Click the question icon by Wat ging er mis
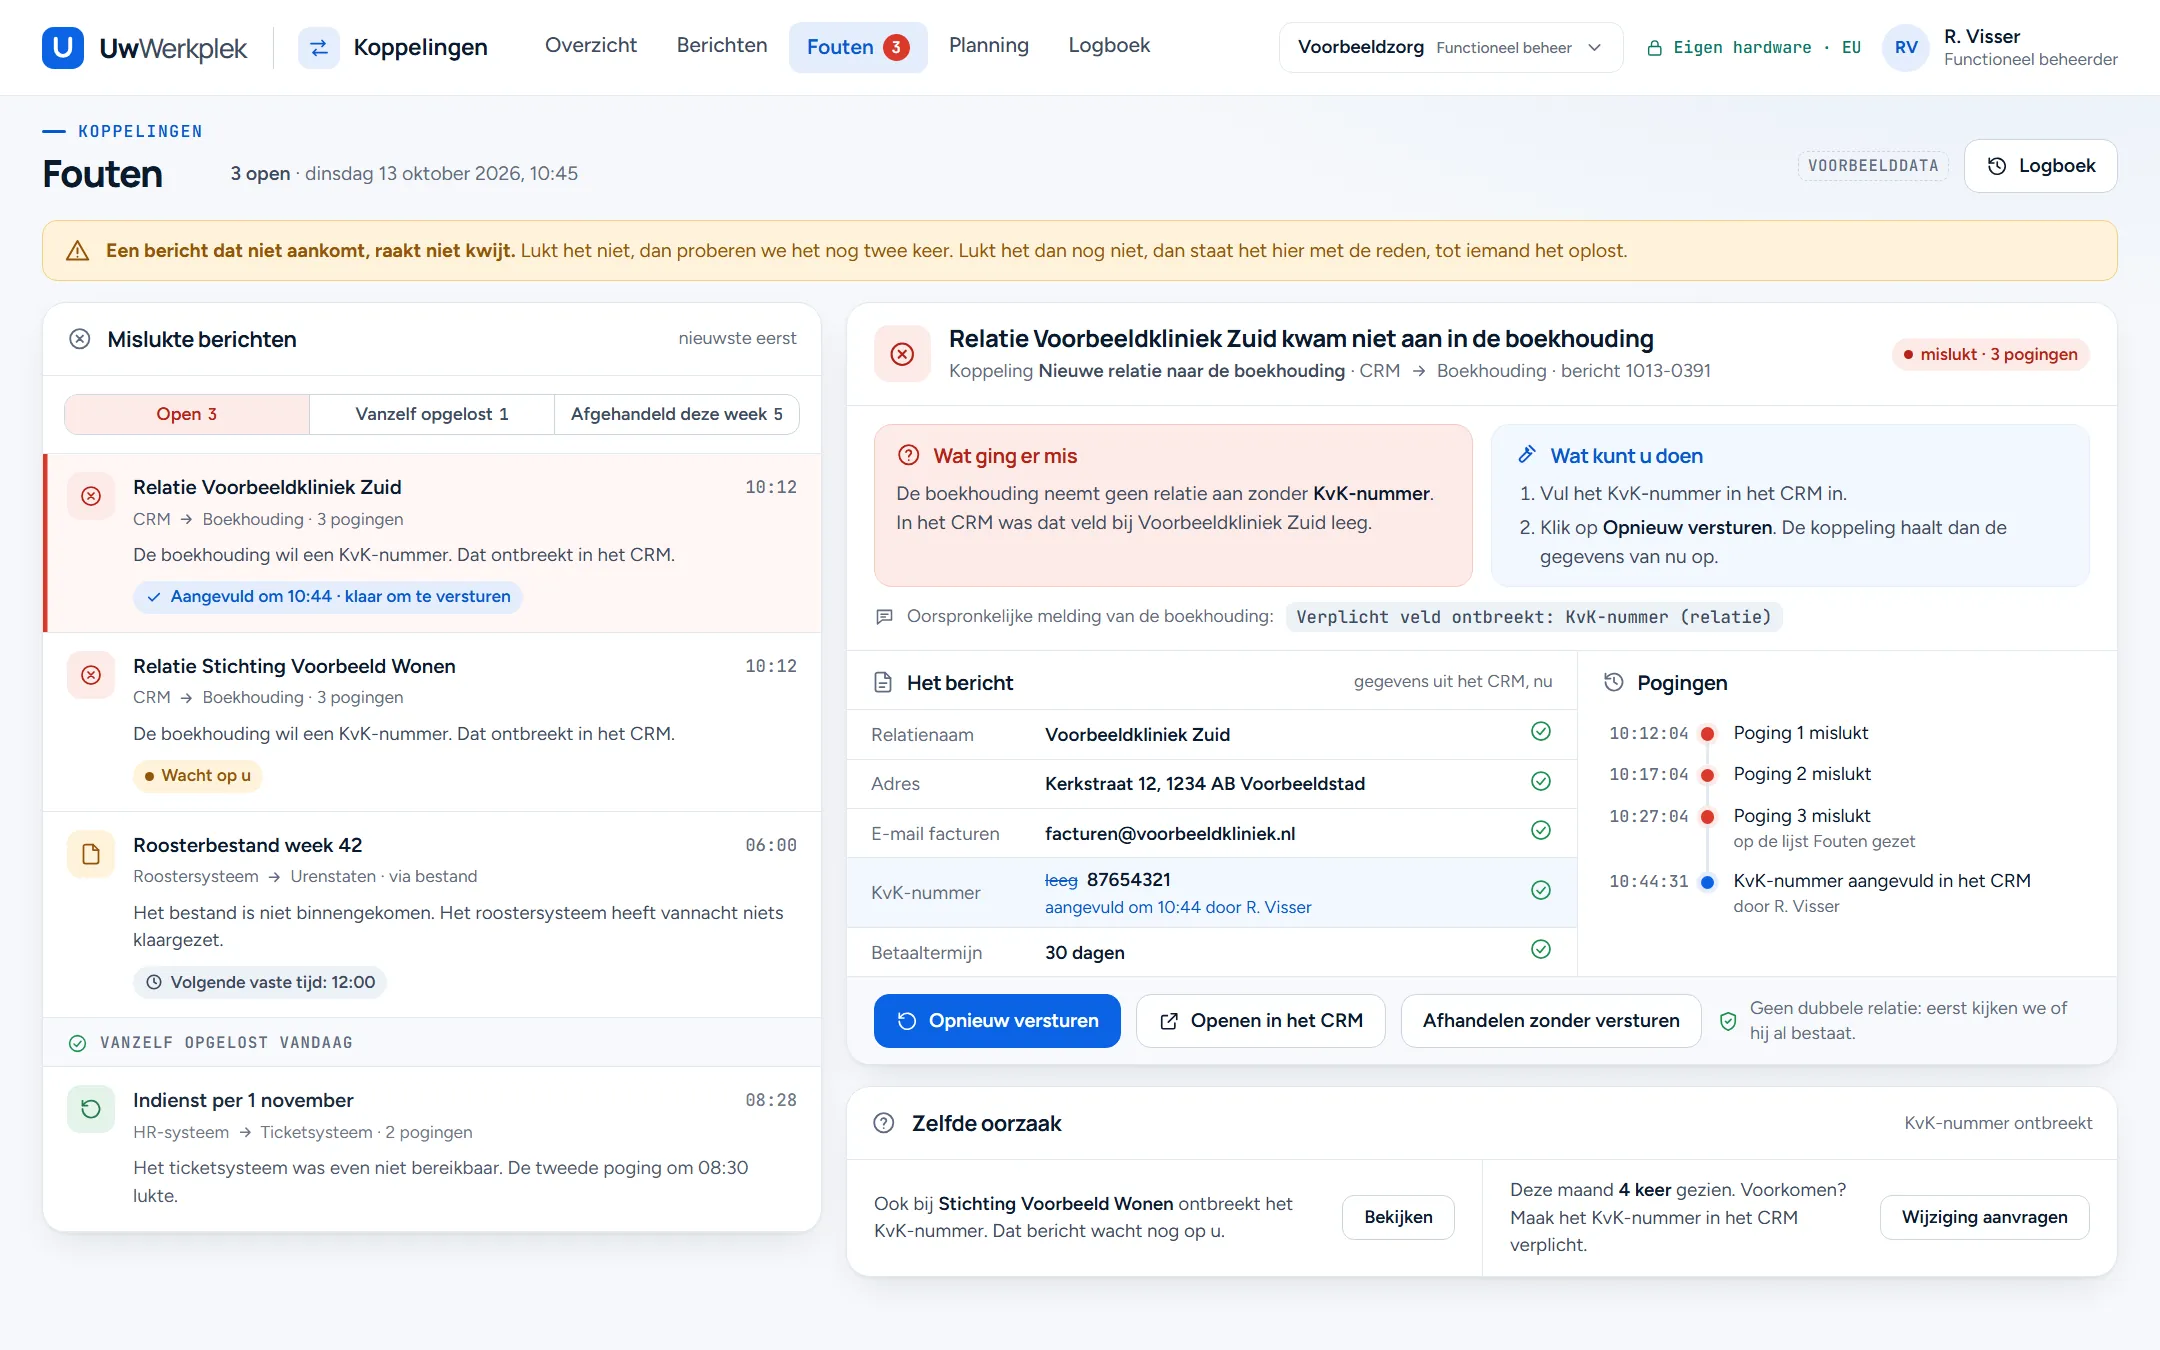 click(x=908, y=455)
